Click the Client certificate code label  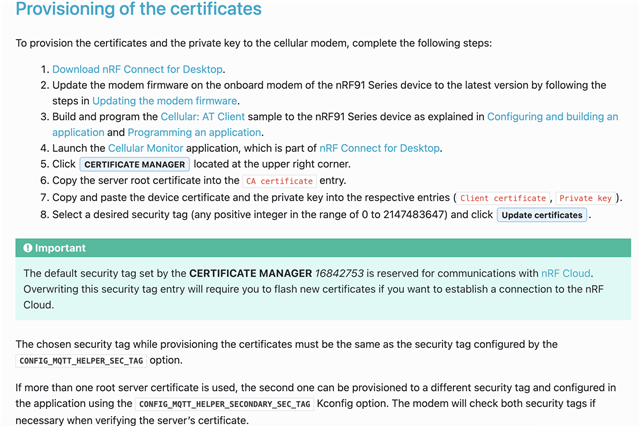pyautogui.click(x=503, y=198)
